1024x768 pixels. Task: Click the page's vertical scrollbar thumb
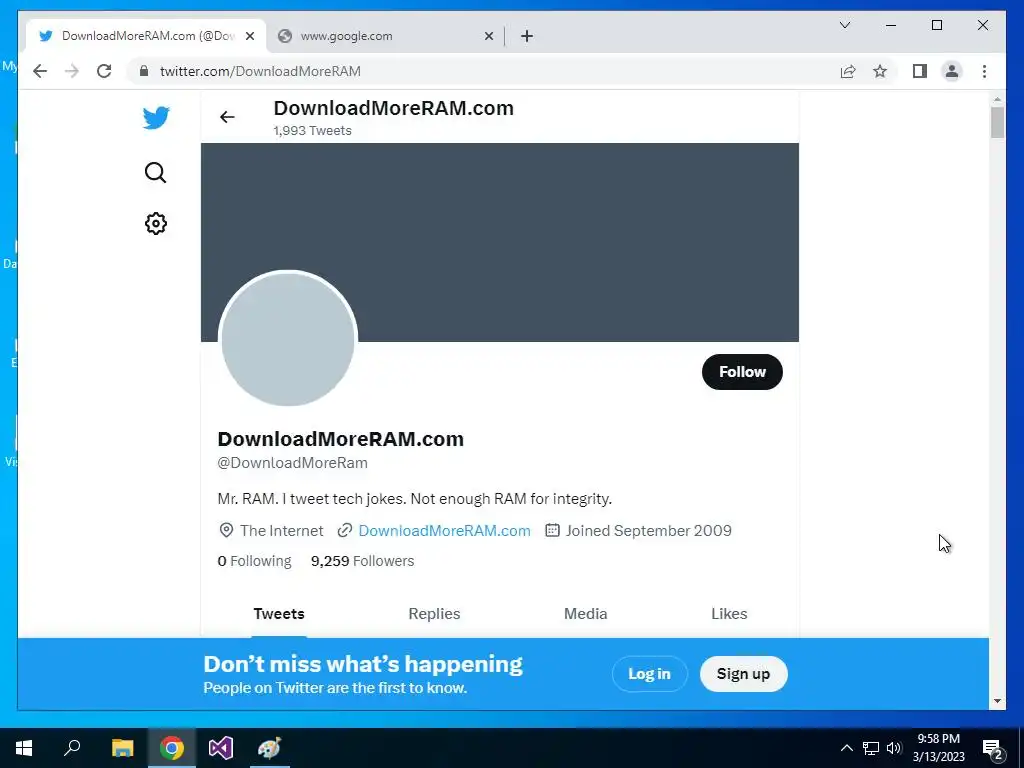tap(997, 123)
